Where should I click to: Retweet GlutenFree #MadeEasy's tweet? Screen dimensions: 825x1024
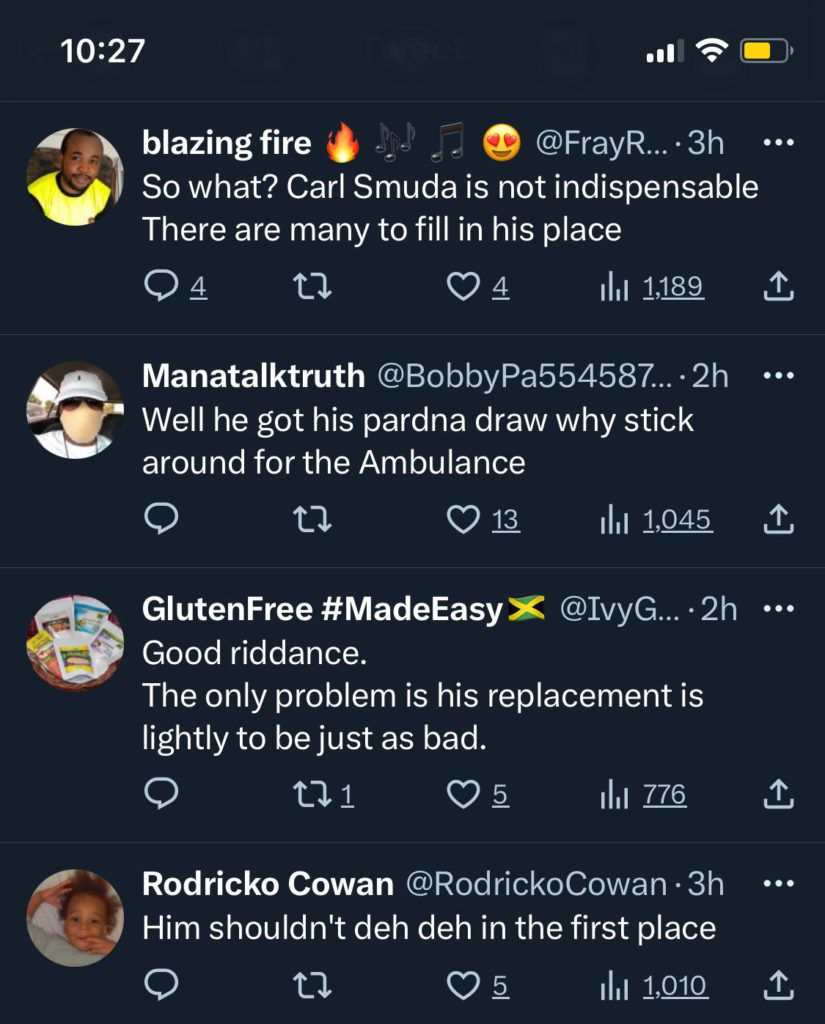312,794
